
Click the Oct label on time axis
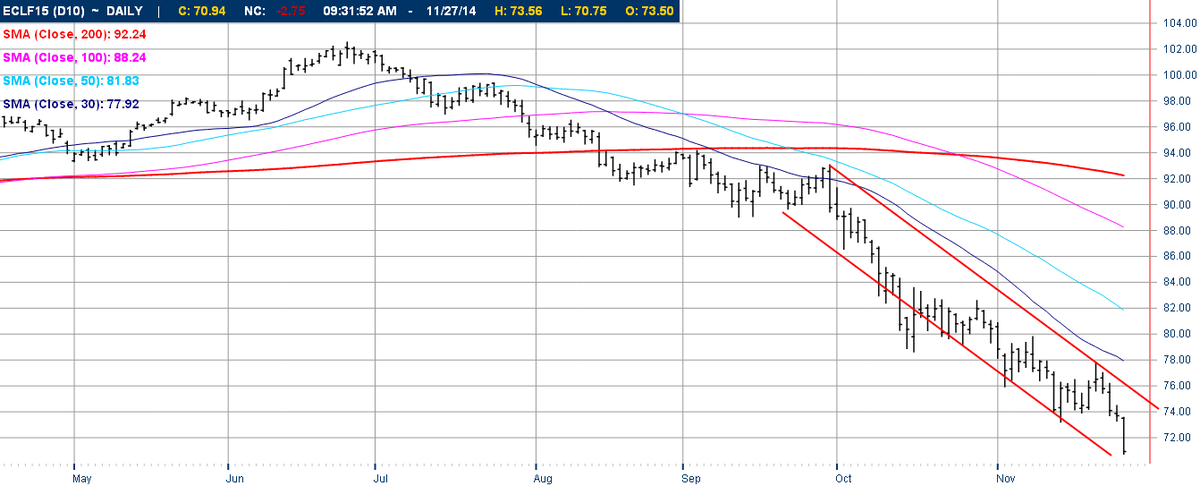pos(844,477)
